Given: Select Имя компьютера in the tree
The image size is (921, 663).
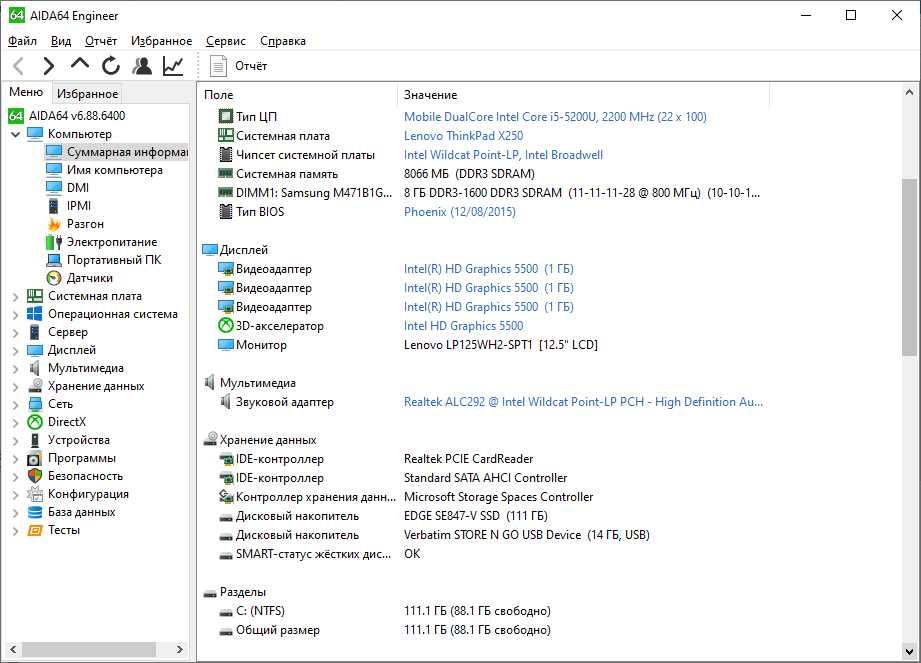Looking at the screenshot, I should click(115, 170).
